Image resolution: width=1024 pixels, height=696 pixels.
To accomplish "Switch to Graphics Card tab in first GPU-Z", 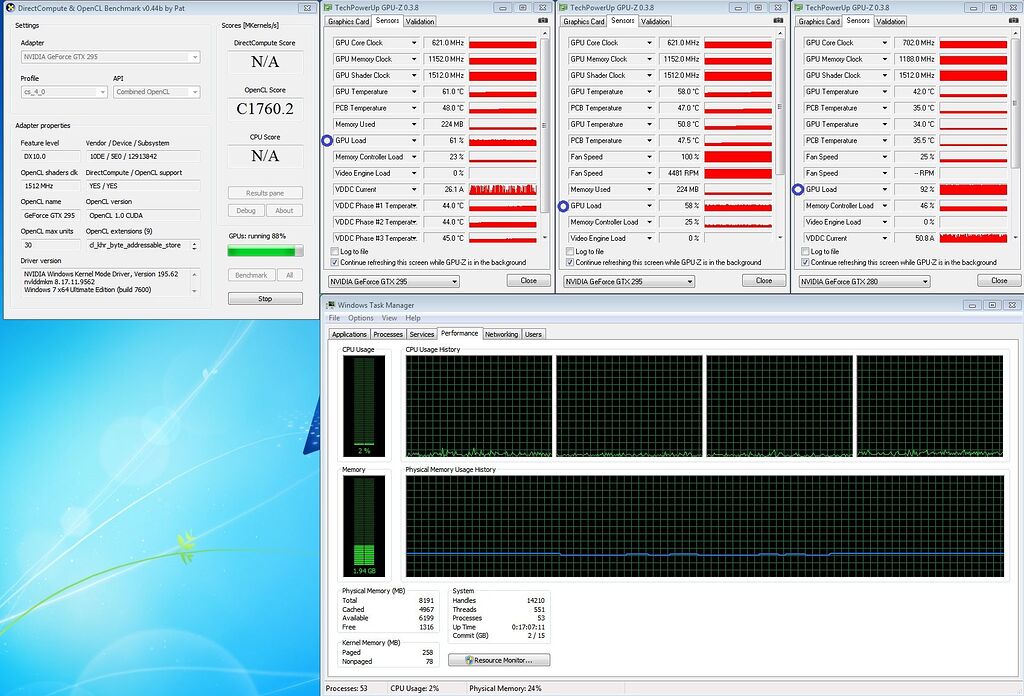I will [349, 22].
